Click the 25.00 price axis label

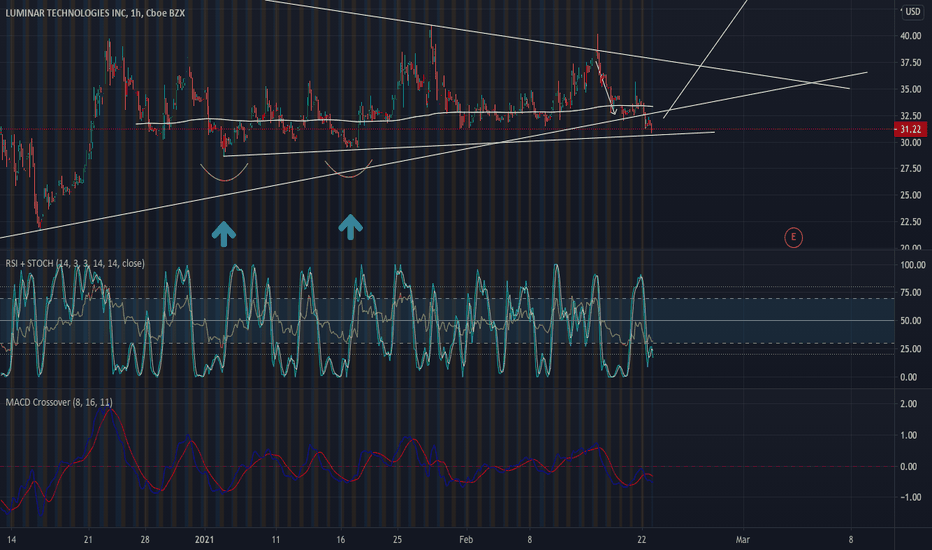(x=910, y=195)
